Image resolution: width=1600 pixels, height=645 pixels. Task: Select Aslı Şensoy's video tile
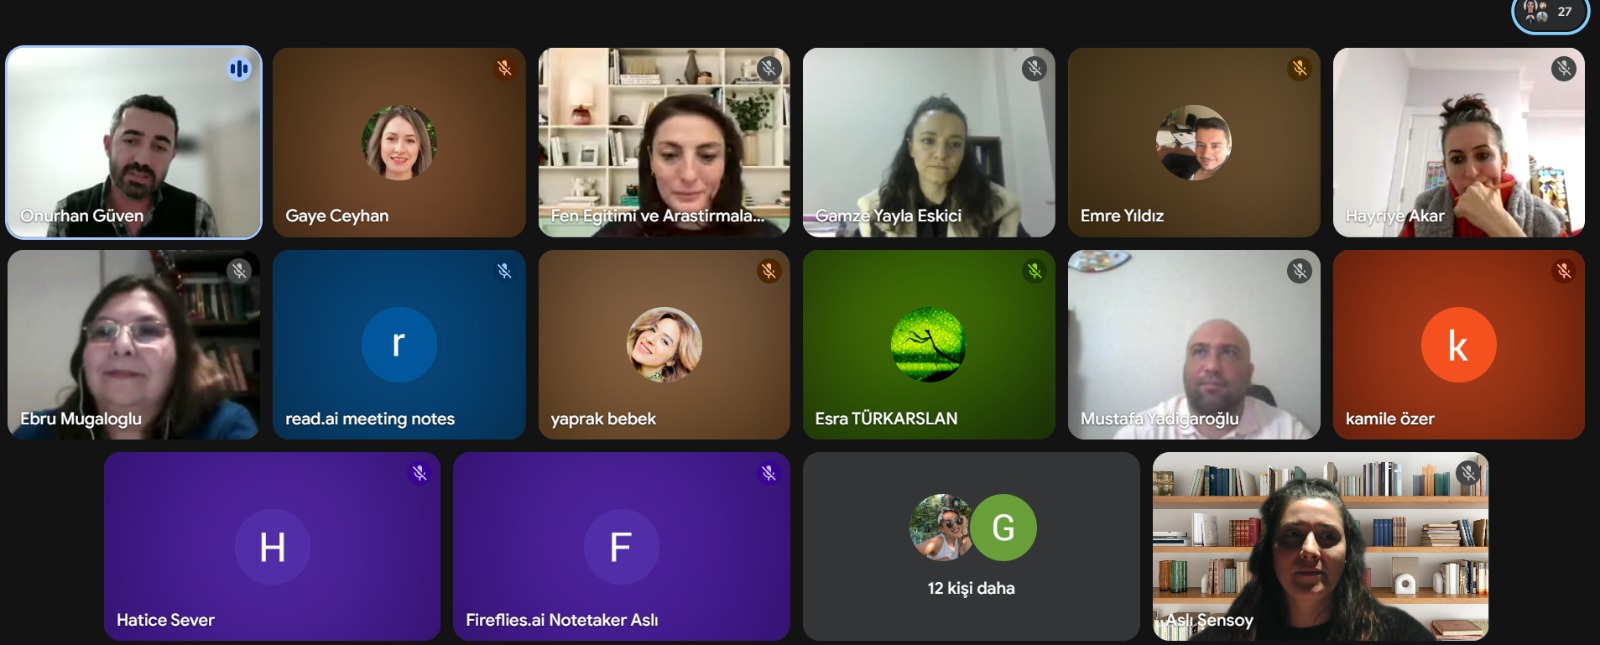(x=1320, y=546)
